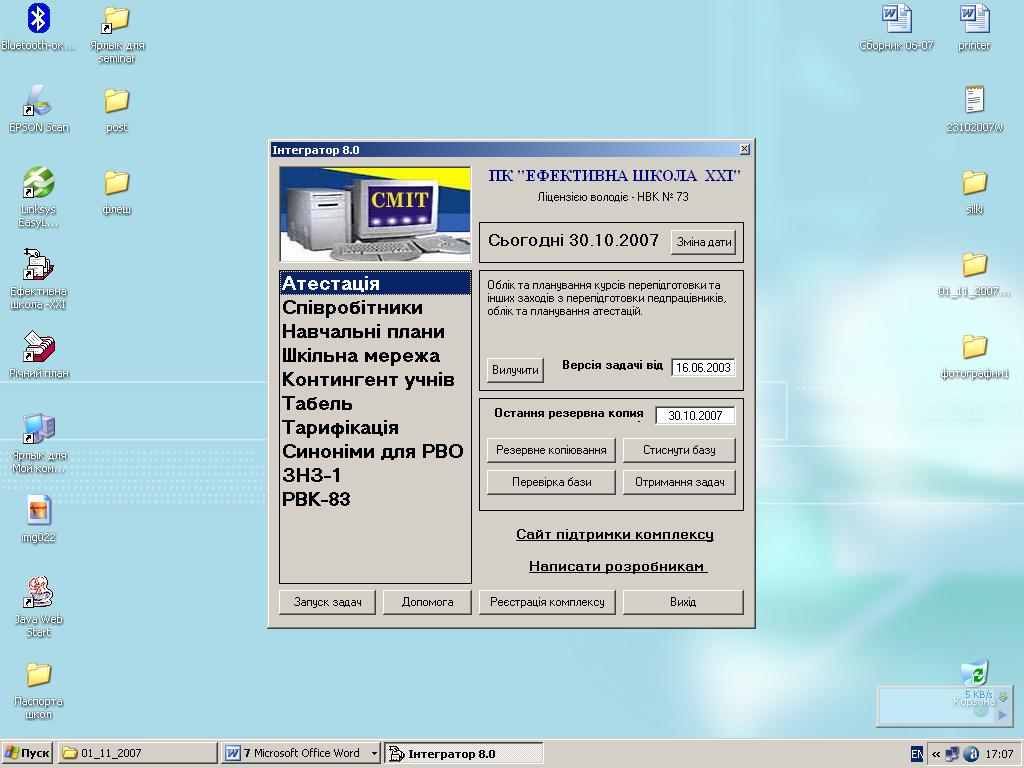Open the Java Web Start icon
Screen dimensions: 1024x768
[39, 592]
